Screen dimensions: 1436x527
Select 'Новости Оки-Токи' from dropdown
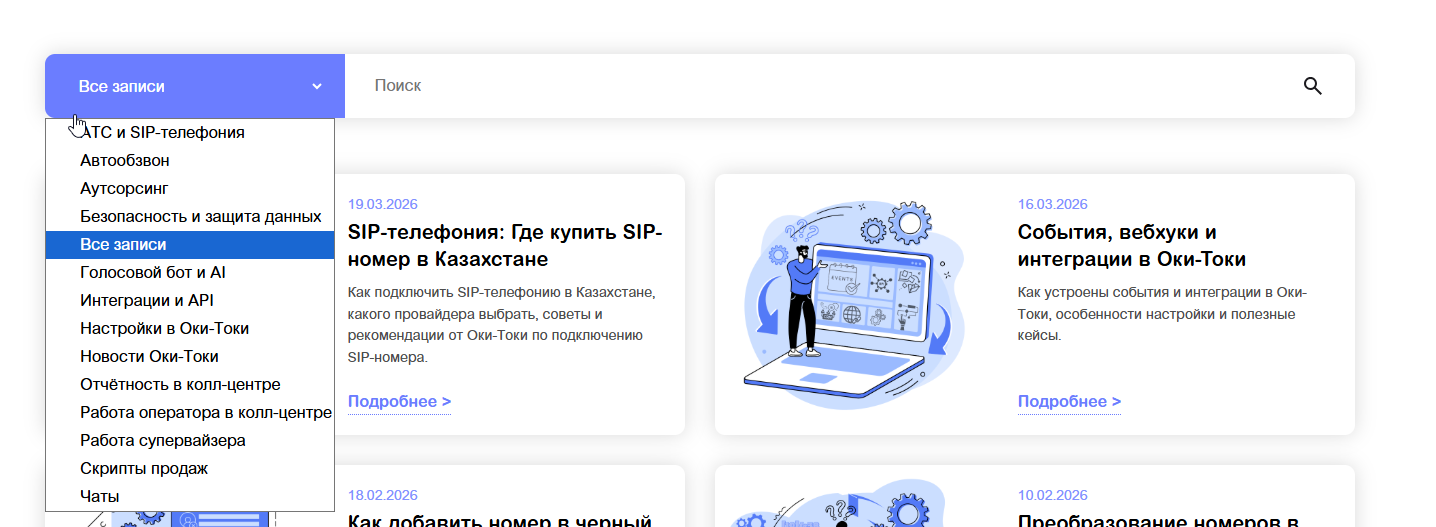[x=190, y=356]
